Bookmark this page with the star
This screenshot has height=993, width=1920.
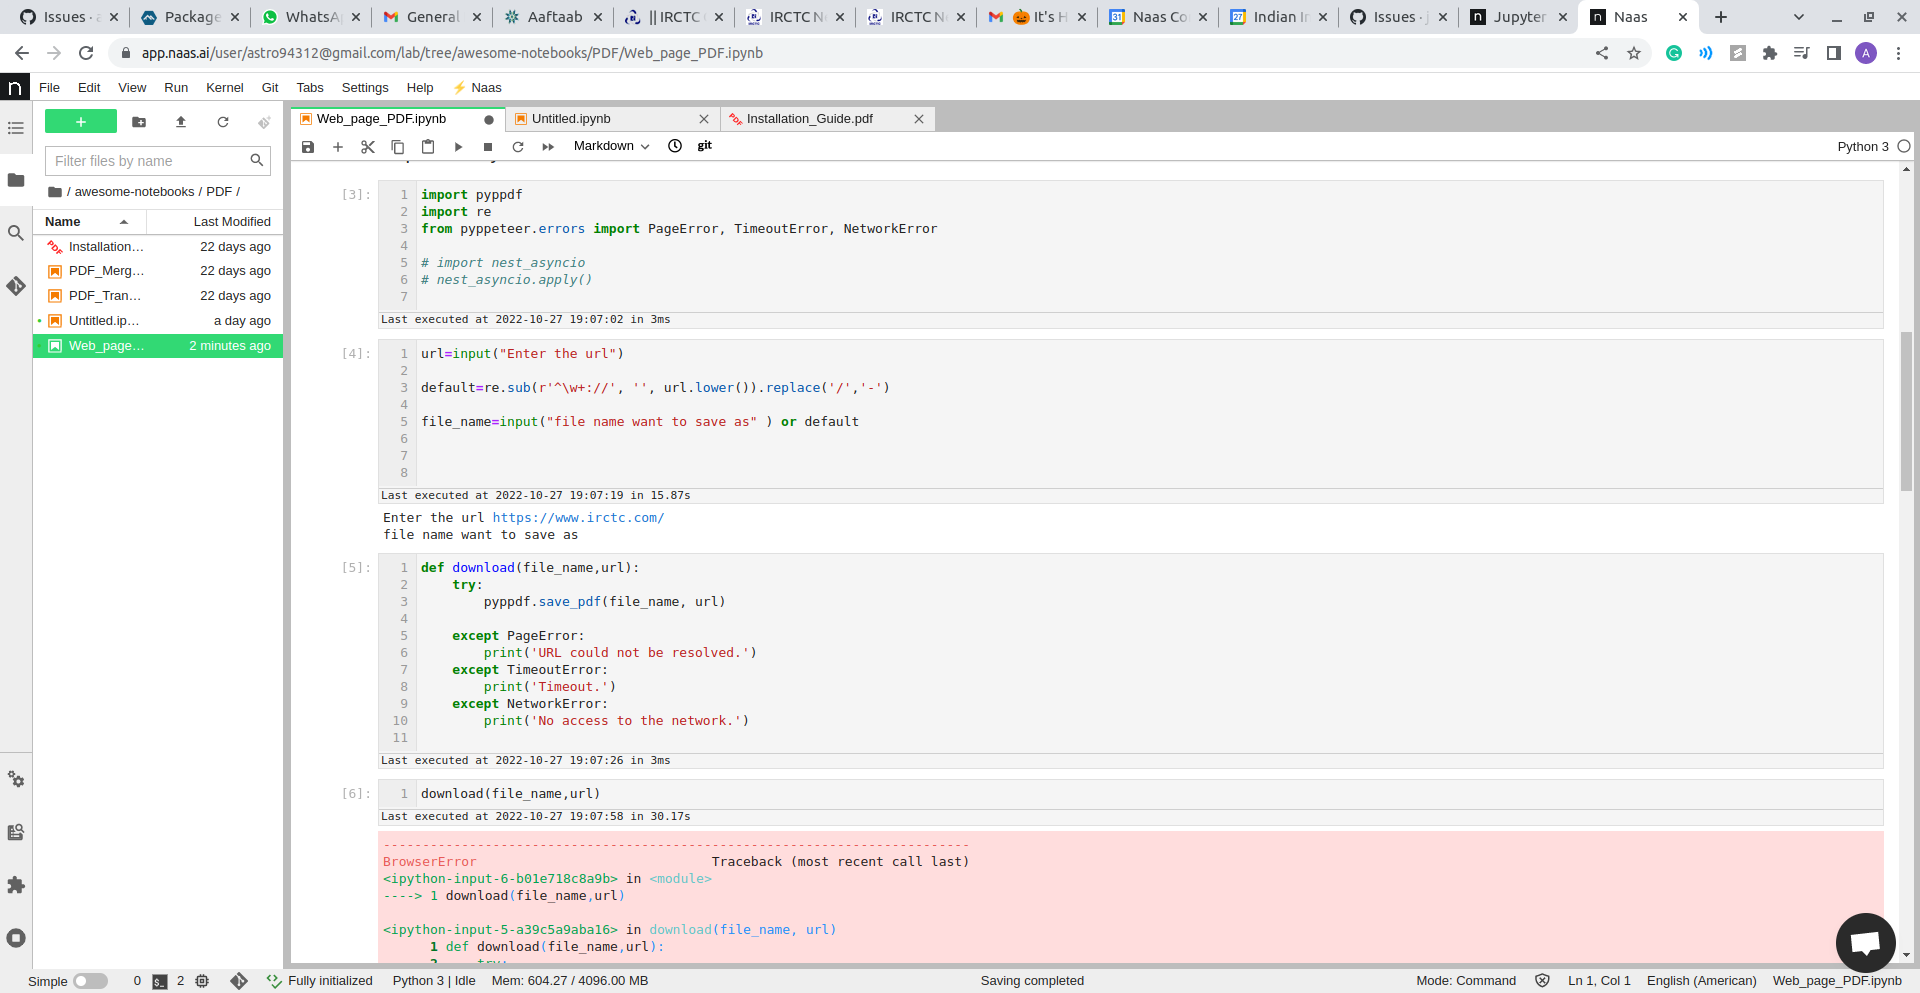pos(1635,53)
